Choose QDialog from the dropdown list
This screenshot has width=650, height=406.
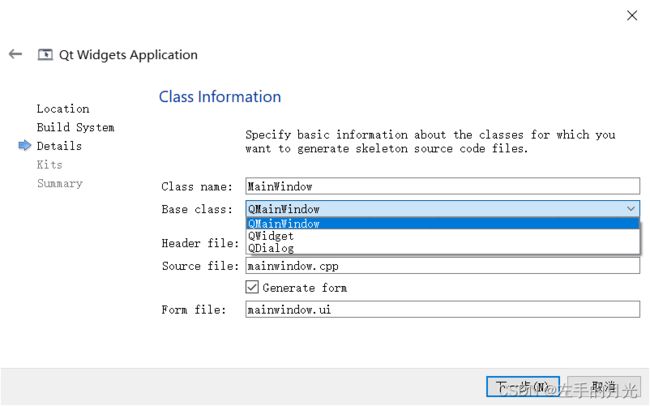click(443, 248)
